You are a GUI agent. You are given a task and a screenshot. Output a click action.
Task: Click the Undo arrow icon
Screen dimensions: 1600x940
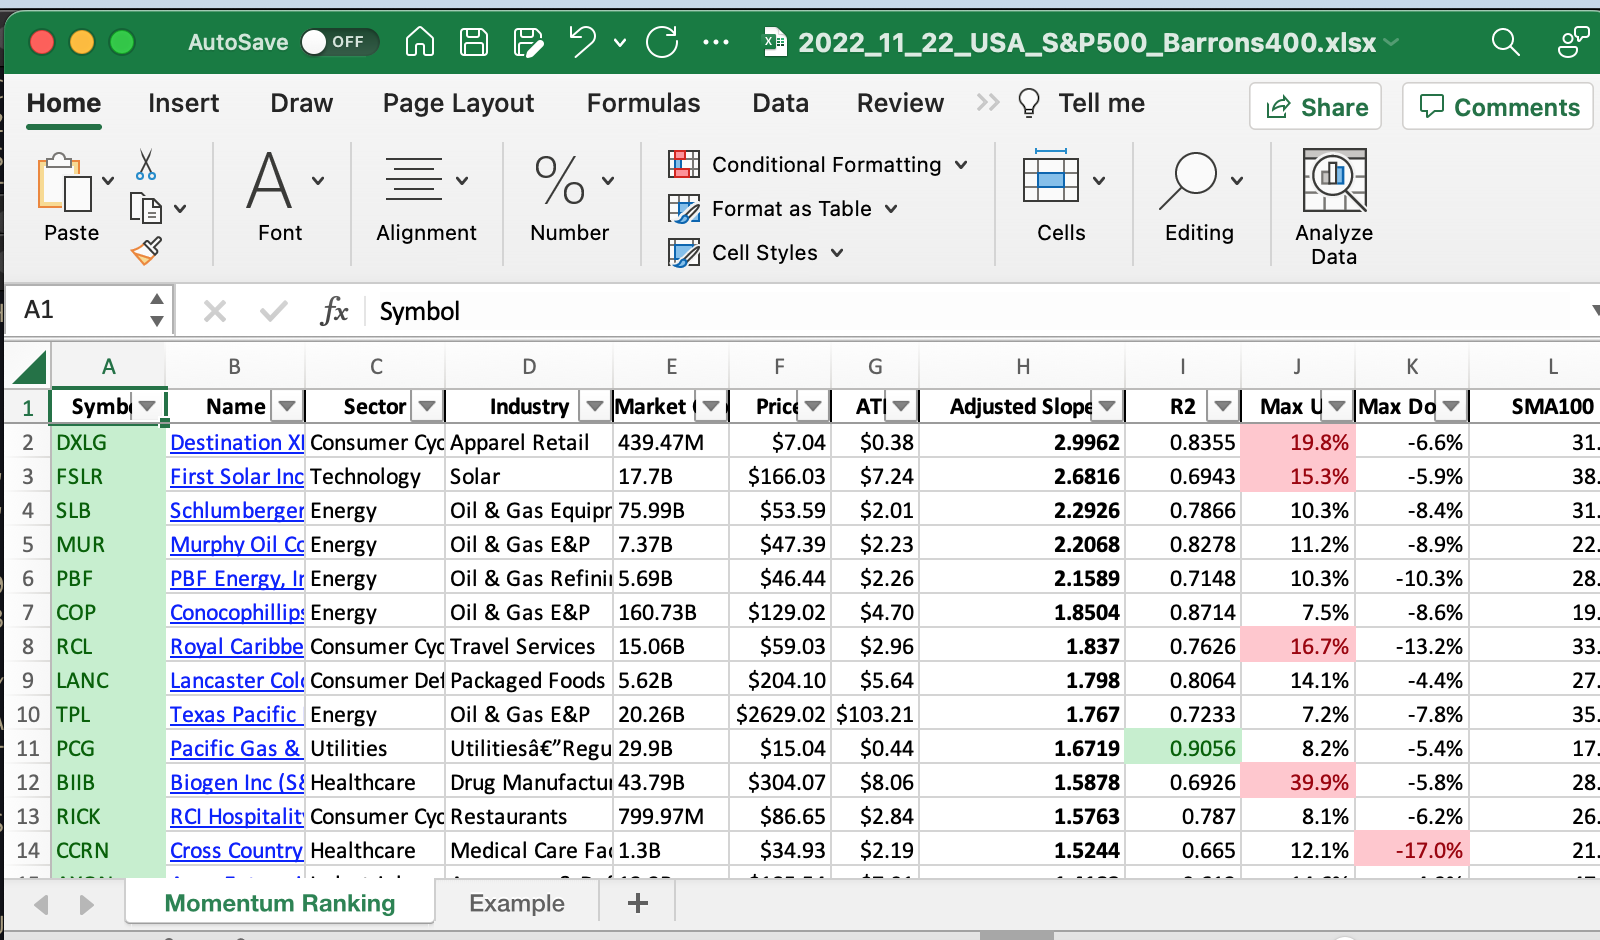pos(582,42)
